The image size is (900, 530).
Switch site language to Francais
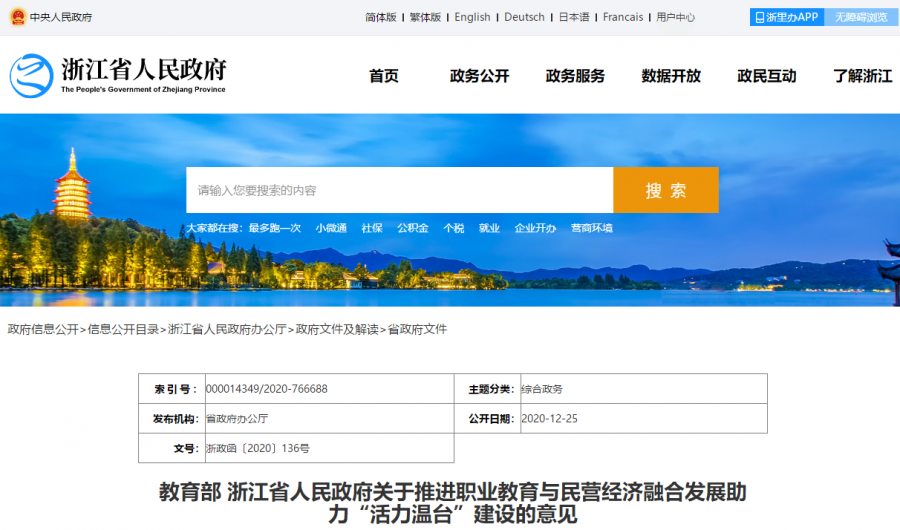pos(623,17)
